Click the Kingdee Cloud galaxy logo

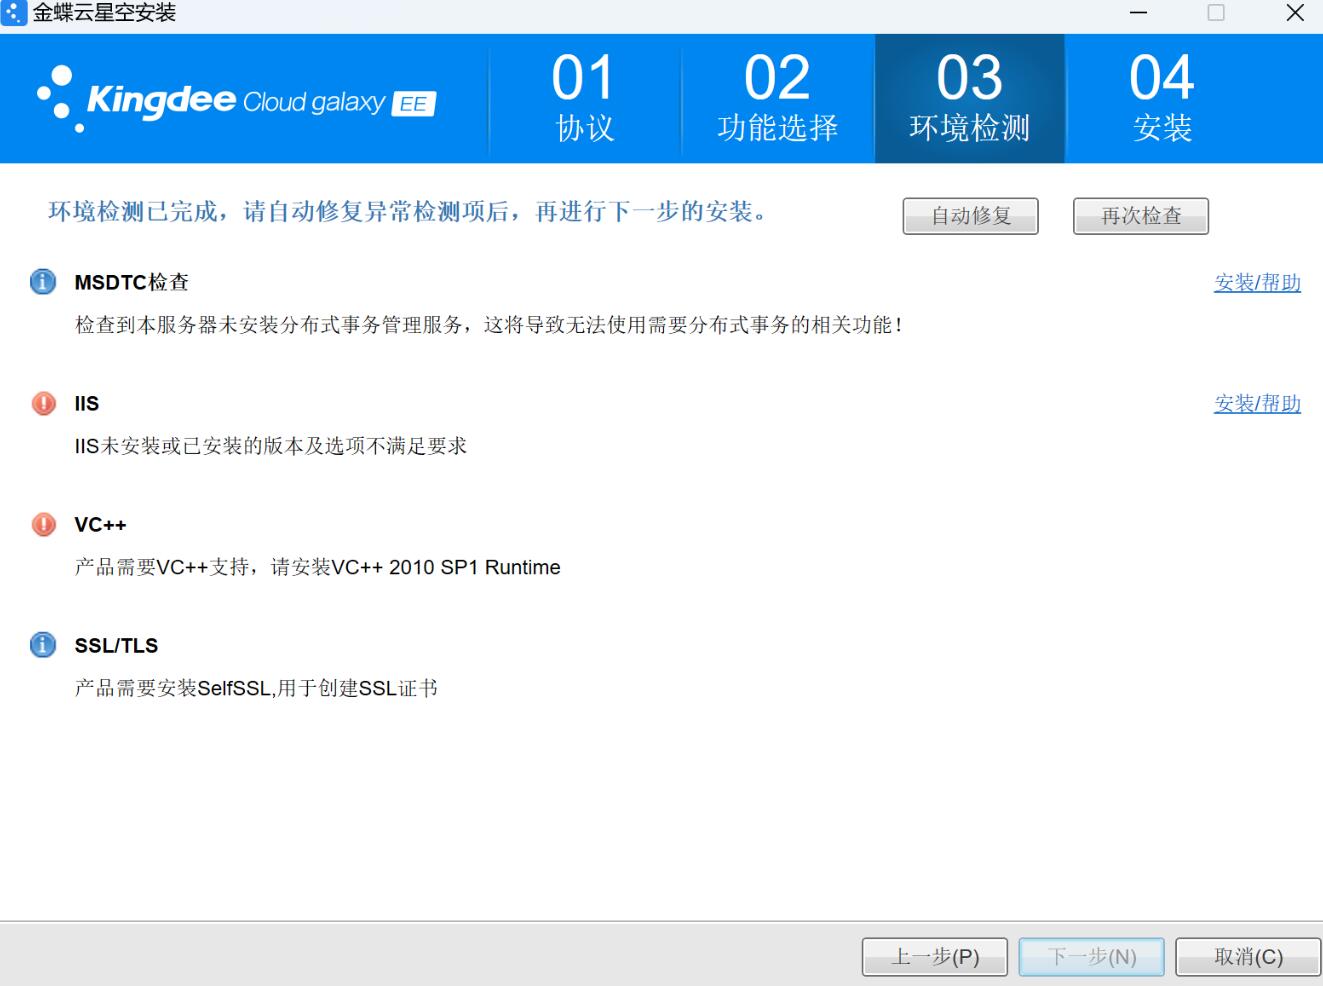tap(236, 100)
